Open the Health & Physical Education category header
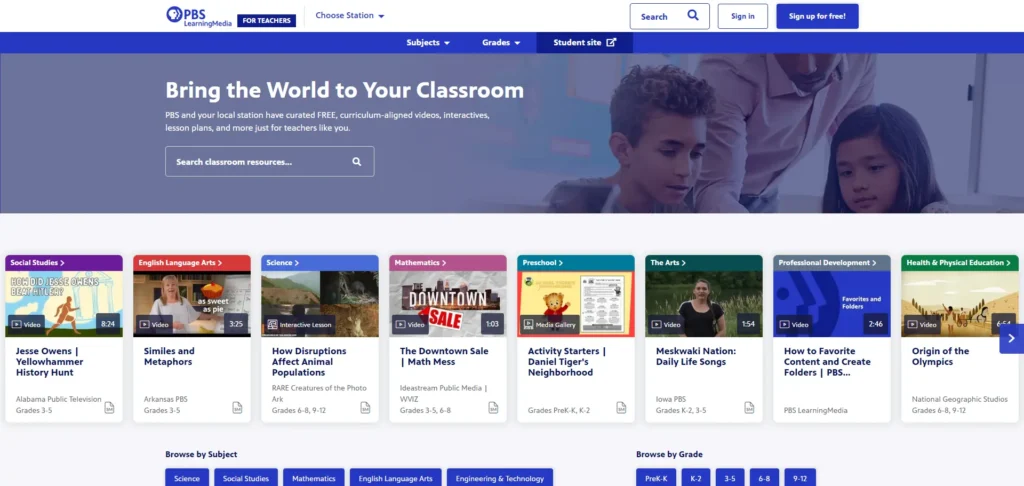The height and width of the screenshot is (486, 1024). tap(960, 263)
